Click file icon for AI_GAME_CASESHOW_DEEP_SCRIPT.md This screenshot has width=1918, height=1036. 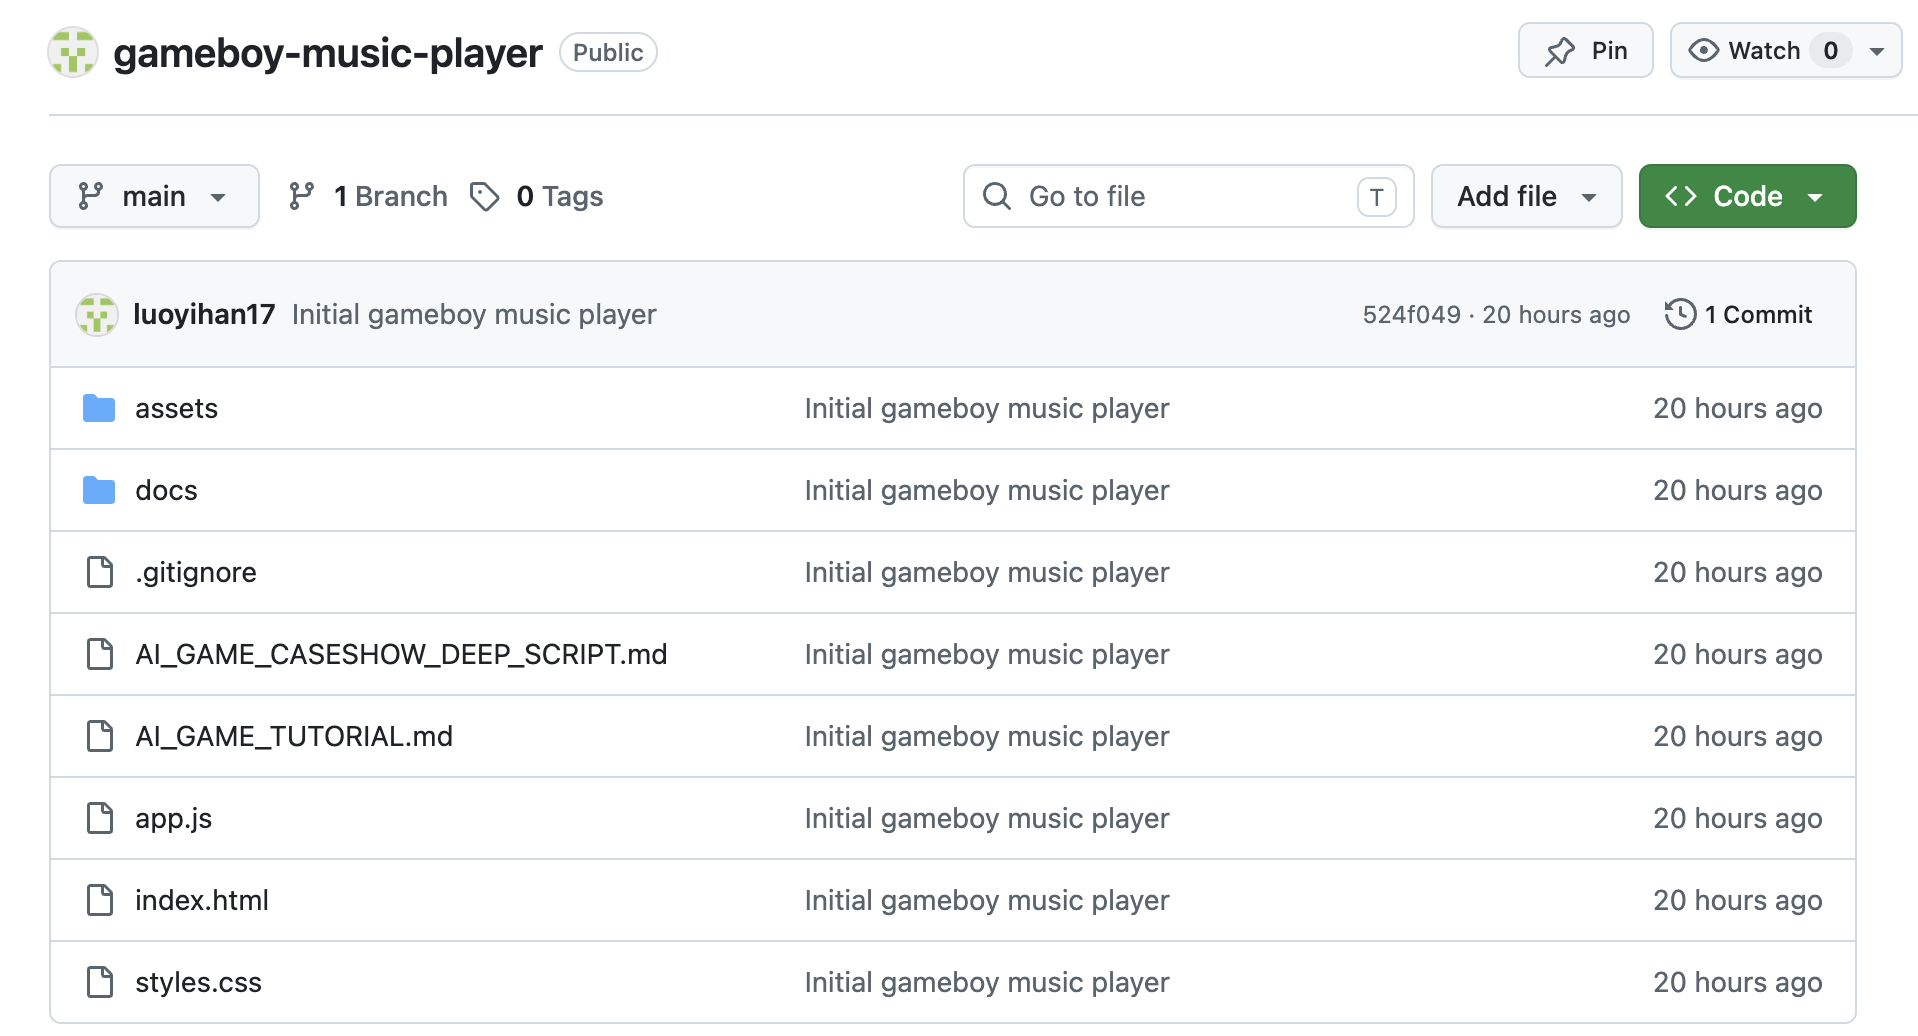coord(100,654)
